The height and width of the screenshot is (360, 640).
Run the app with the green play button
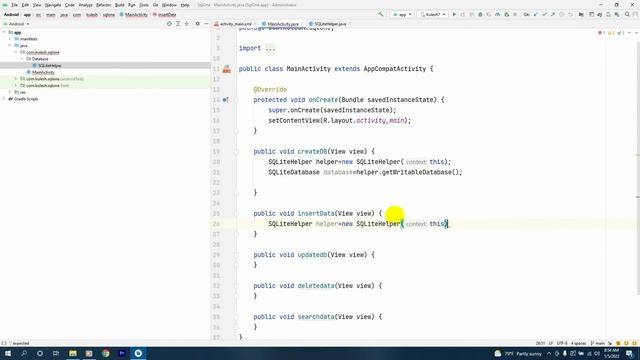(x=454, y=14)
